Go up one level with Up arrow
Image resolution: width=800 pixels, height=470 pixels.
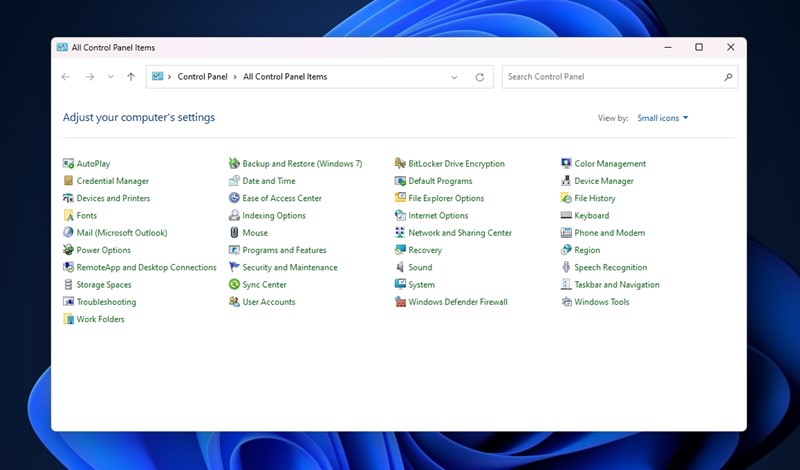click(x=131, y=77)
